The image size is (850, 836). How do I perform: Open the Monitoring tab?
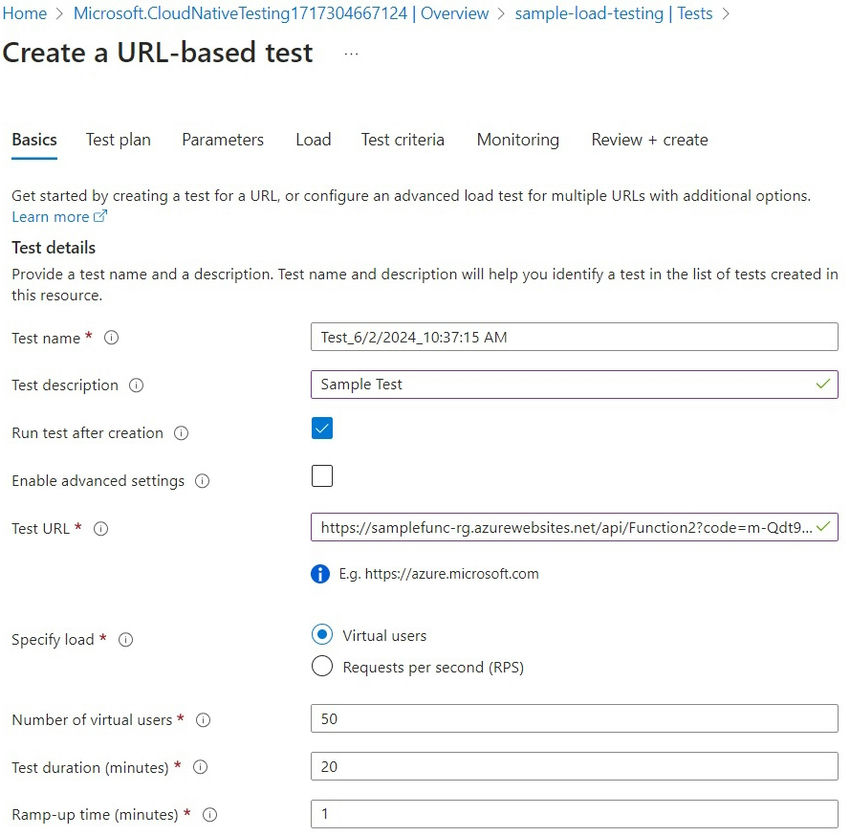[517, 140]
